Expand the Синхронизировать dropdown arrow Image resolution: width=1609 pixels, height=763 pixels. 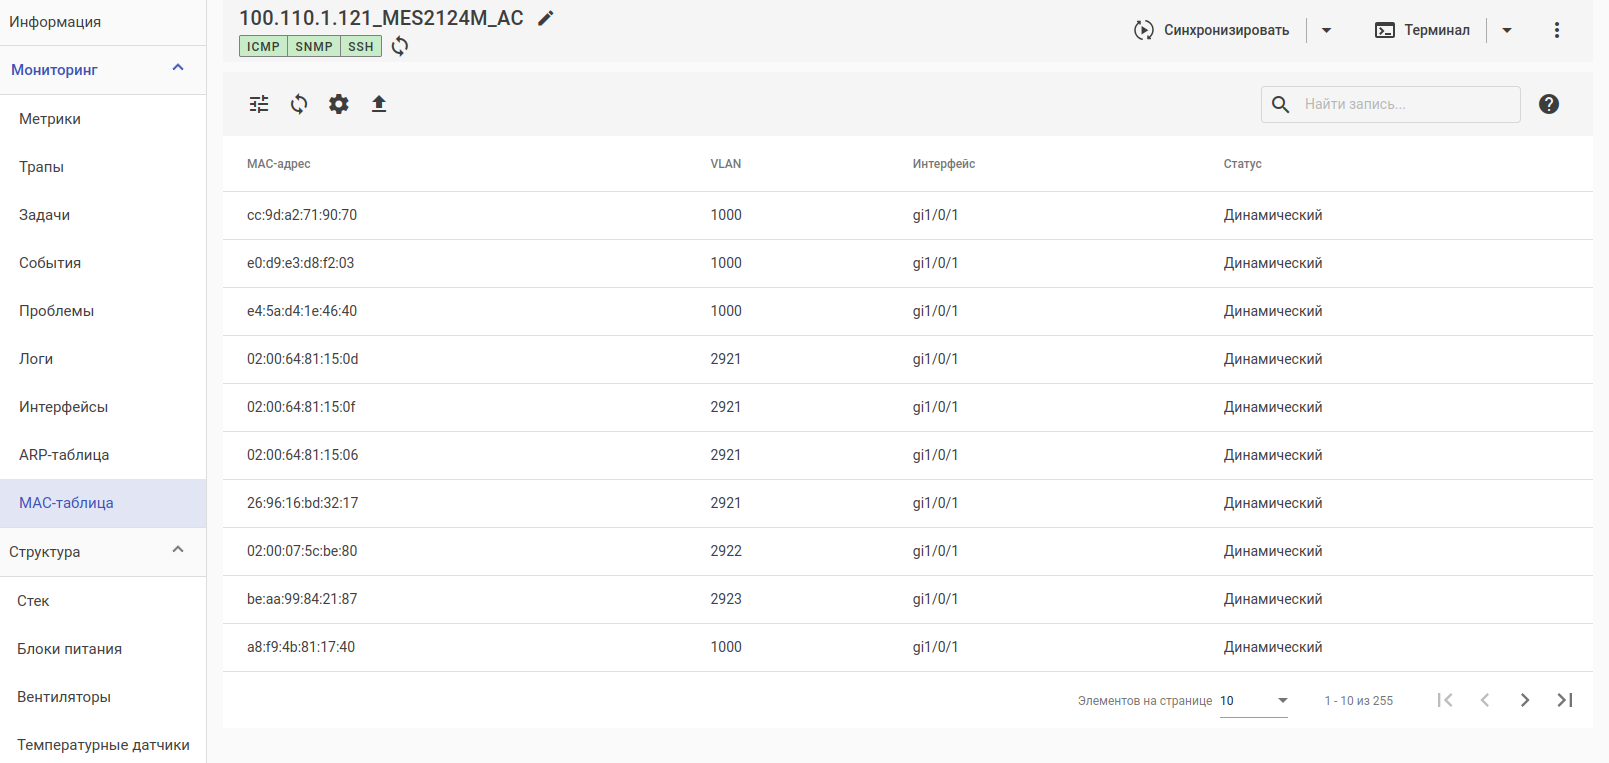1327,30
